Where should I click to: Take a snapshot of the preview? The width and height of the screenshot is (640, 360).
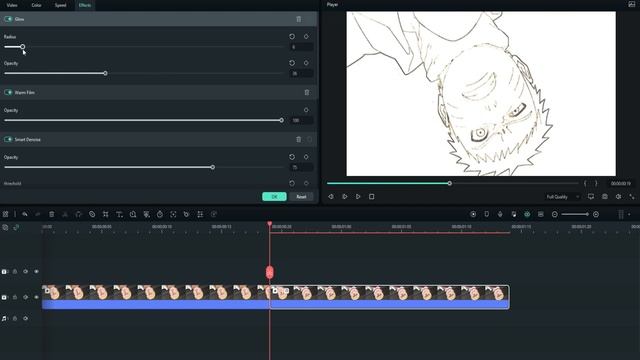click(x=604, y=197)
